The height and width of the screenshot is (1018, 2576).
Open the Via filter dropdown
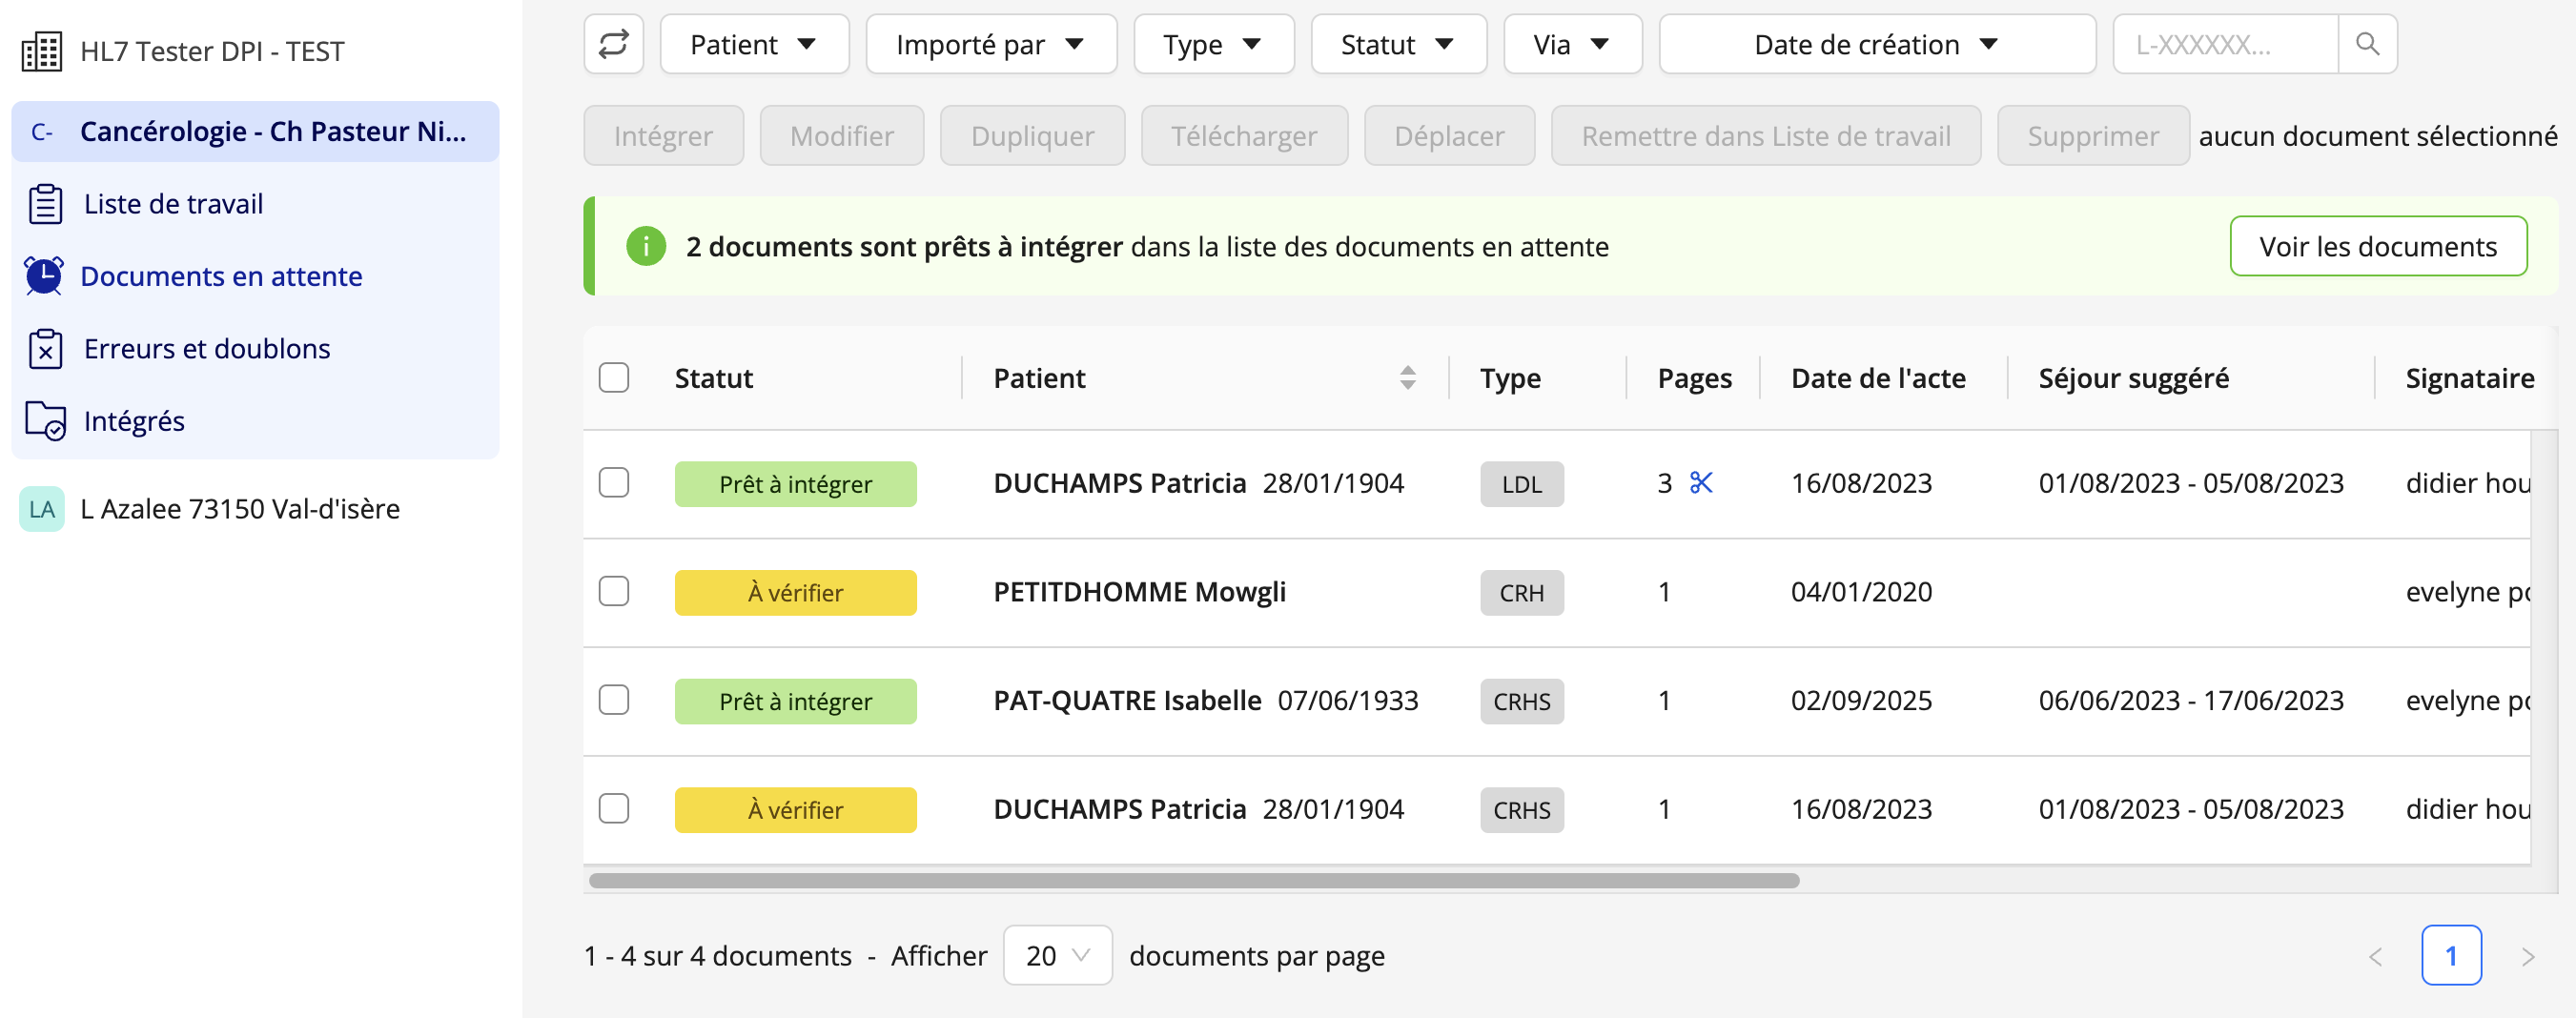point(1572,44)
